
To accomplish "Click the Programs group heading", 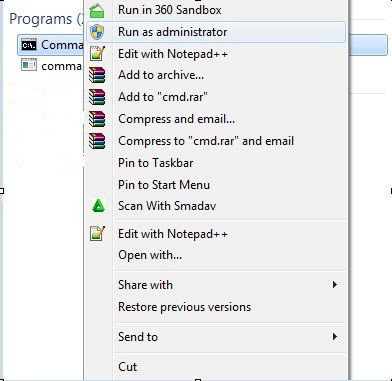I will (46, 19).
